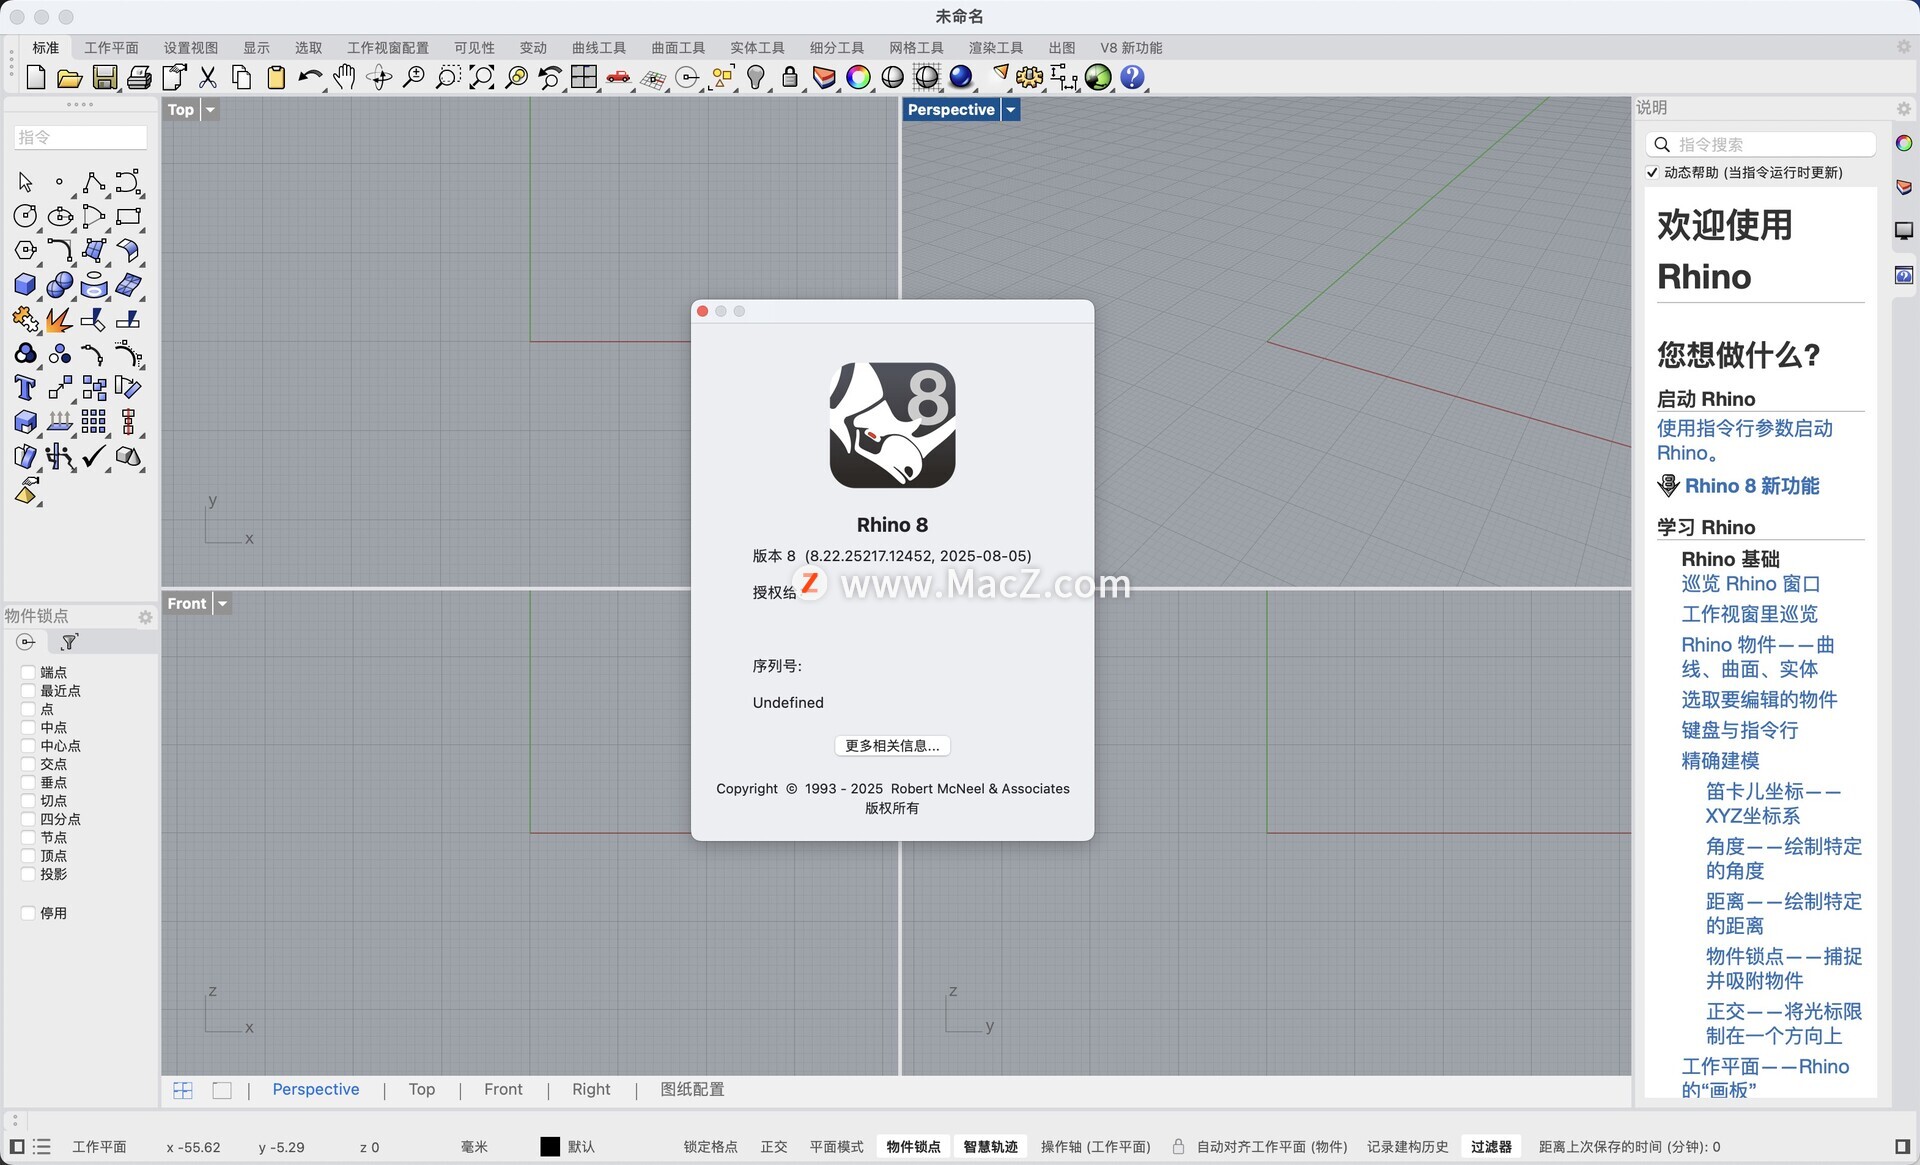
Task: Toggle 记录建构历史 in the status bar
Action: click(x=1407, y=1147)
